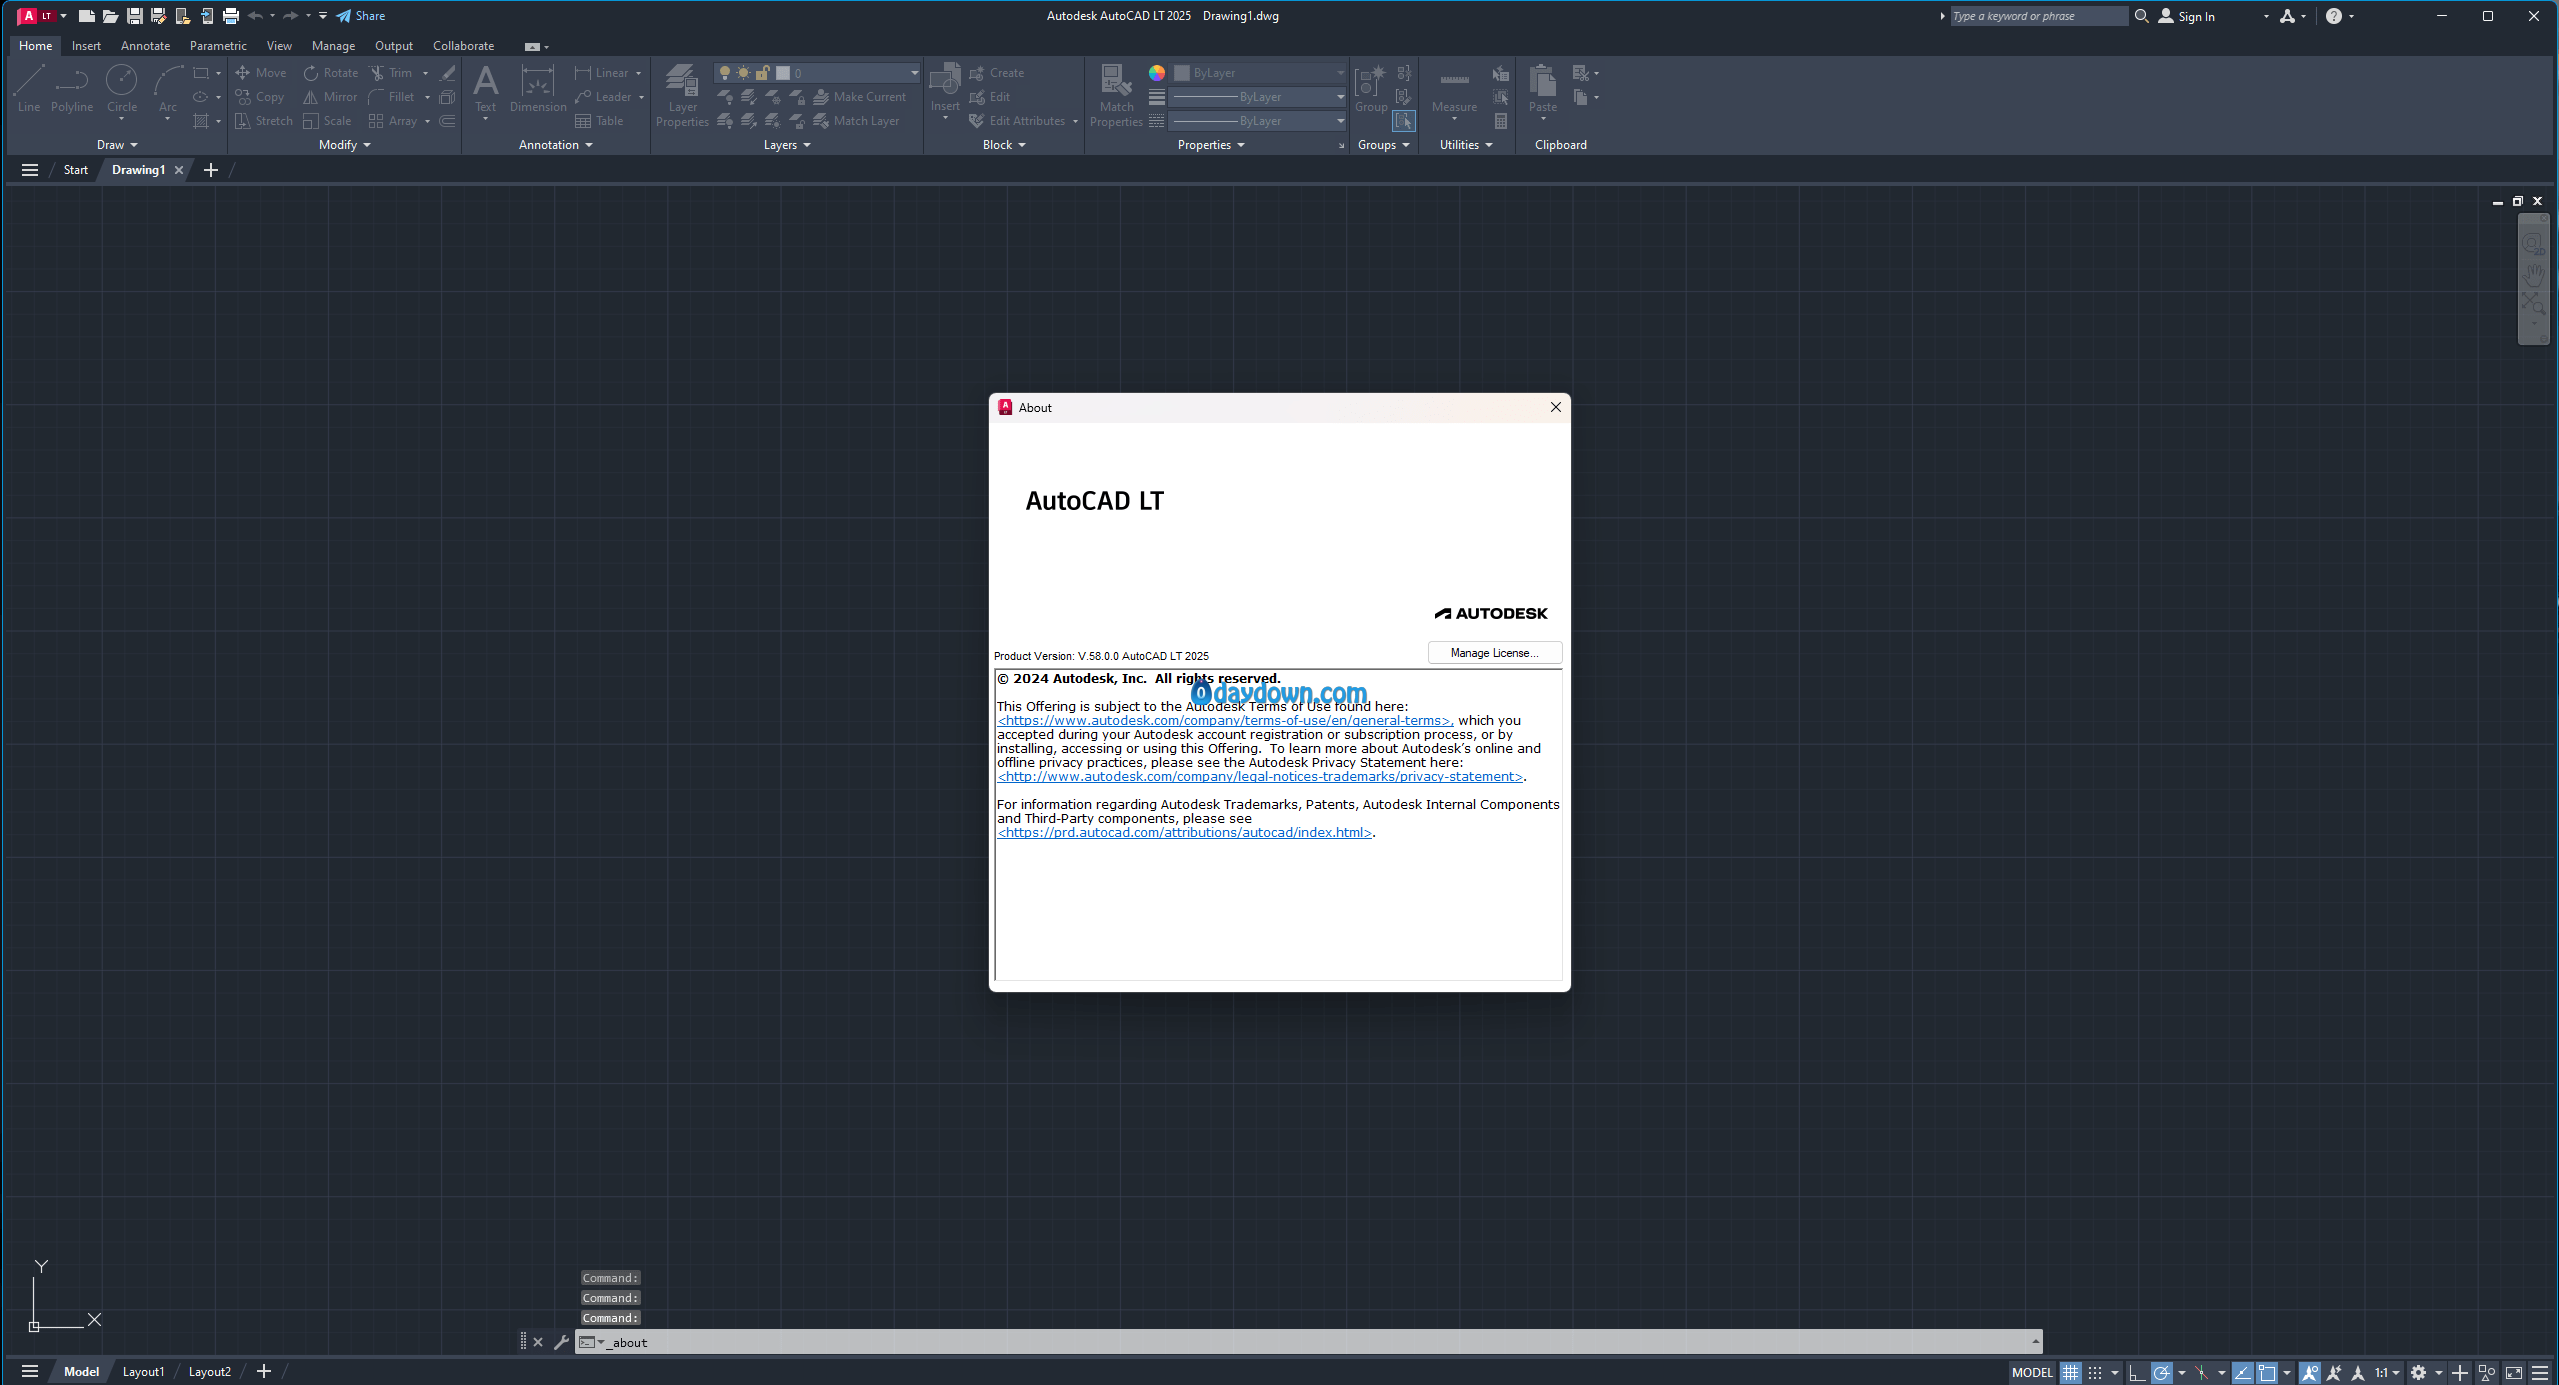This screenshot has height=1385, width=2559.
Task: Switch to the Layout1 tab
Action: 143,1372
